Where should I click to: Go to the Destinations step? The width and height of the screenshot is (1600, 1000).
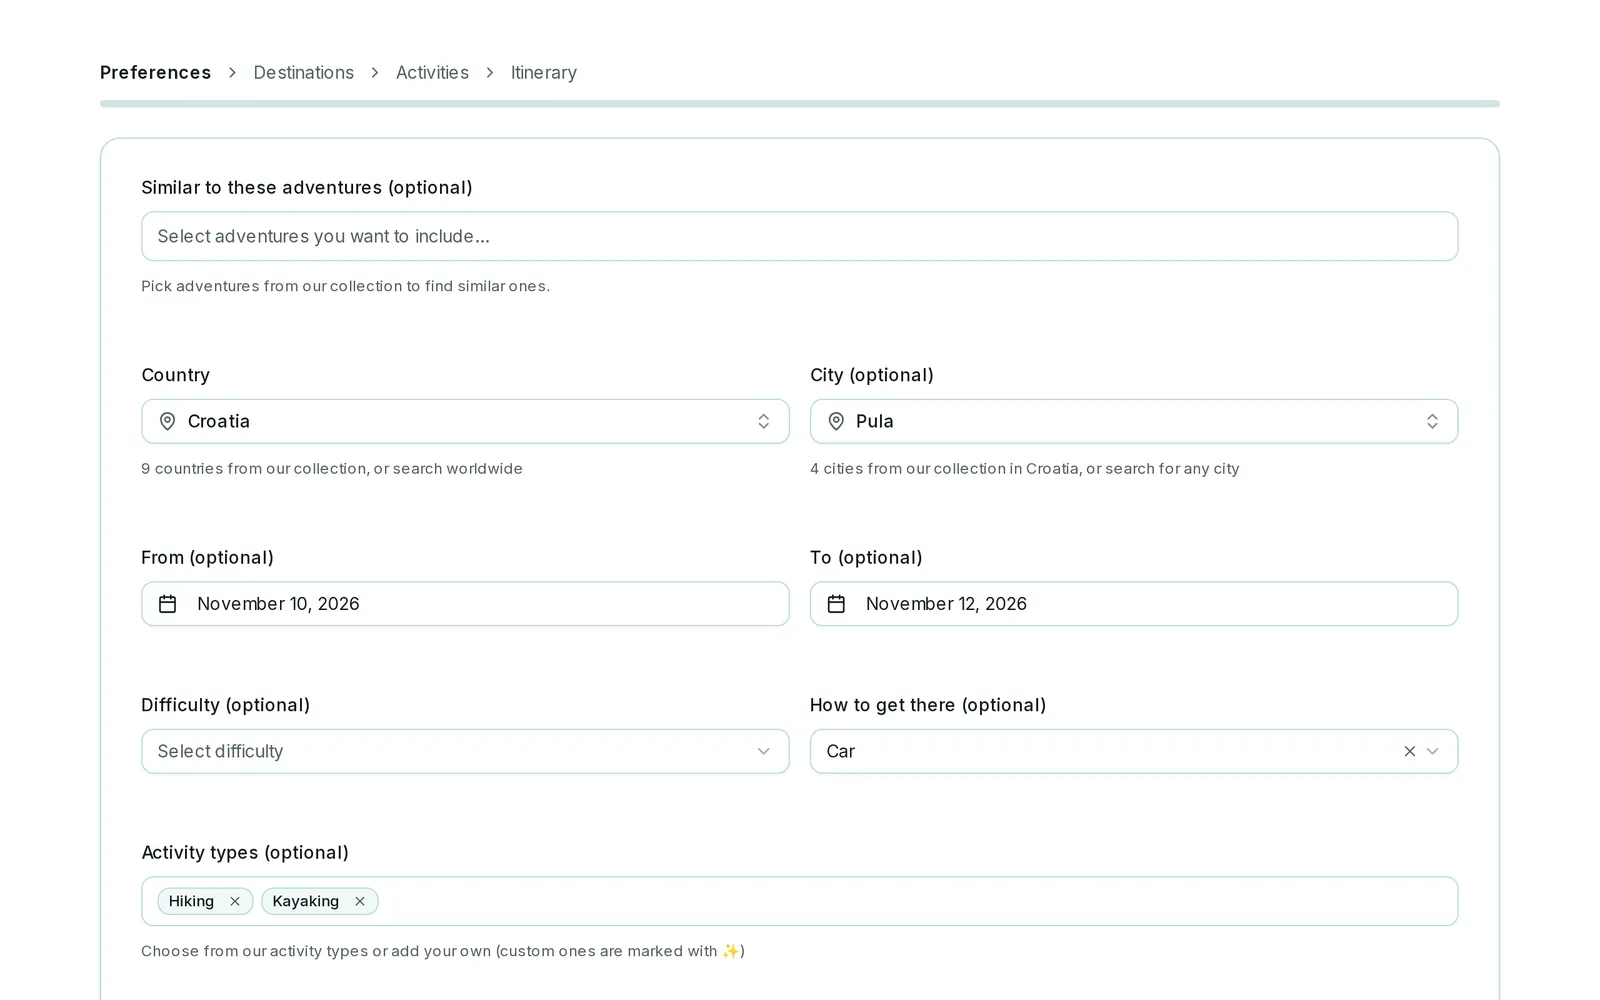pos(304,73)
